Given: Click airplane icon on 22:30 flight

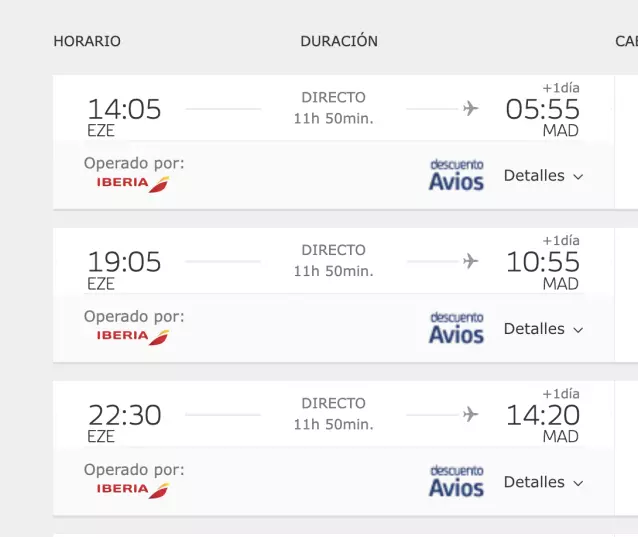Looking at the screenshot, I should pos(471,414).
